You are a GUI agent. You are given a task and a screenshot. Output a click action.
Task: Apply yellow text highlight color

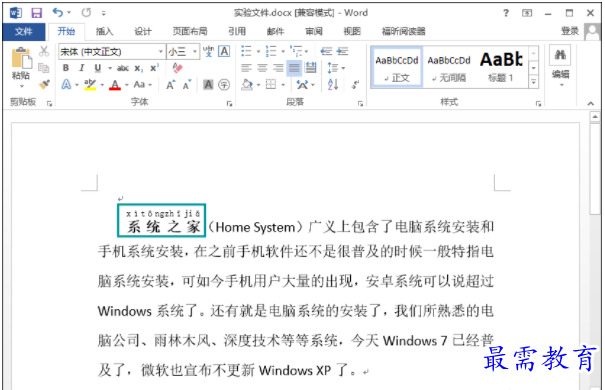(x=90, y=84)
